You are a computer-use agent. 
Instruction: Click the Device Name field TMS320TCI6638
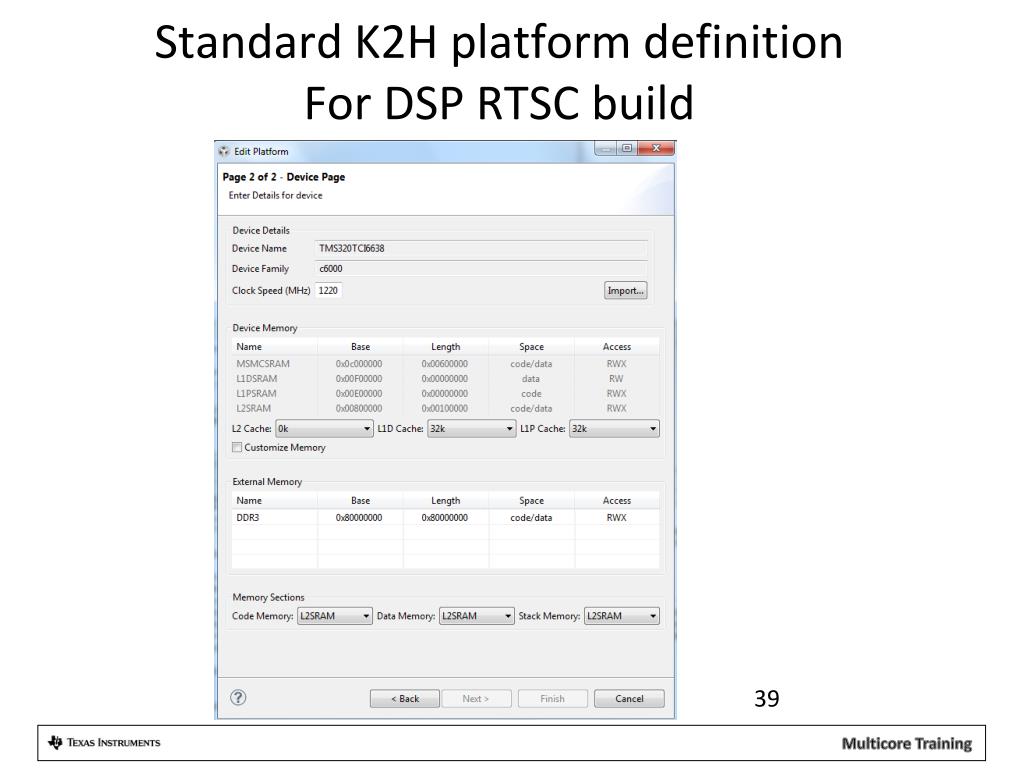[x=481, y=248]
